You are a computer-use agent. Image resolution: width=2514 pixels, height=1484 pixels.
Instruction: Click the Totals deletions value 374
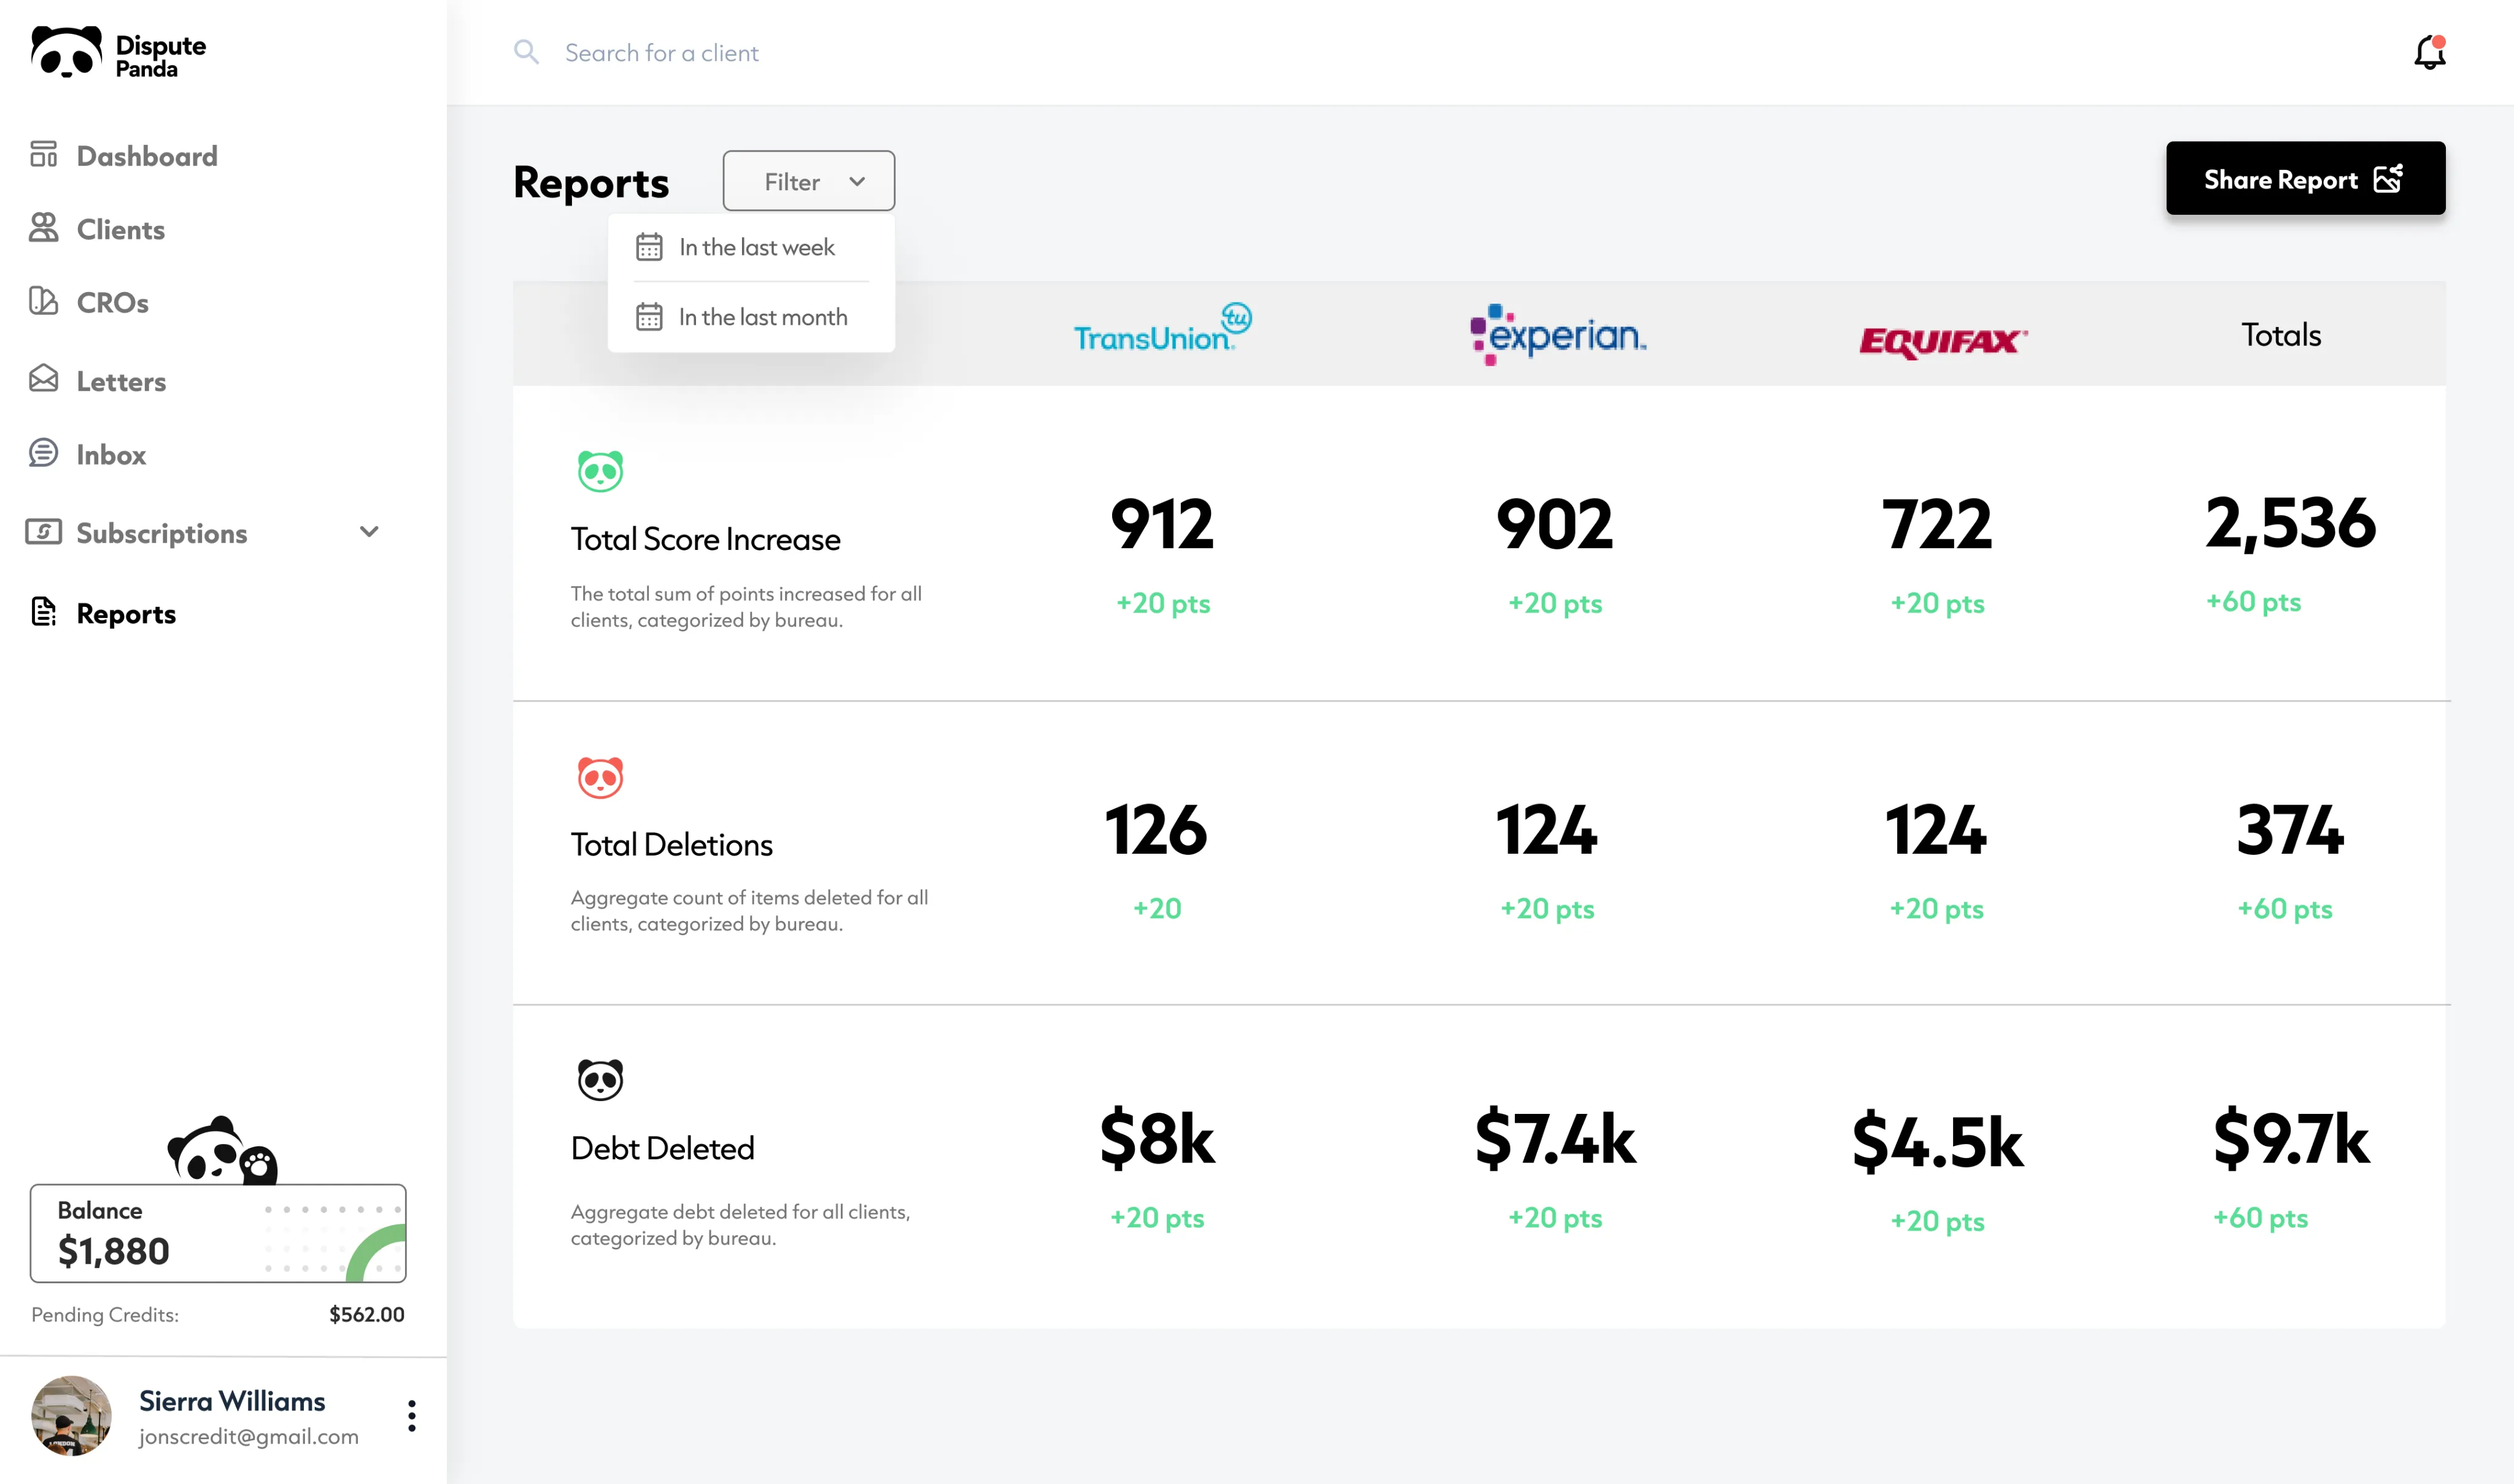pyautogui.click(x=2290, y=830)
